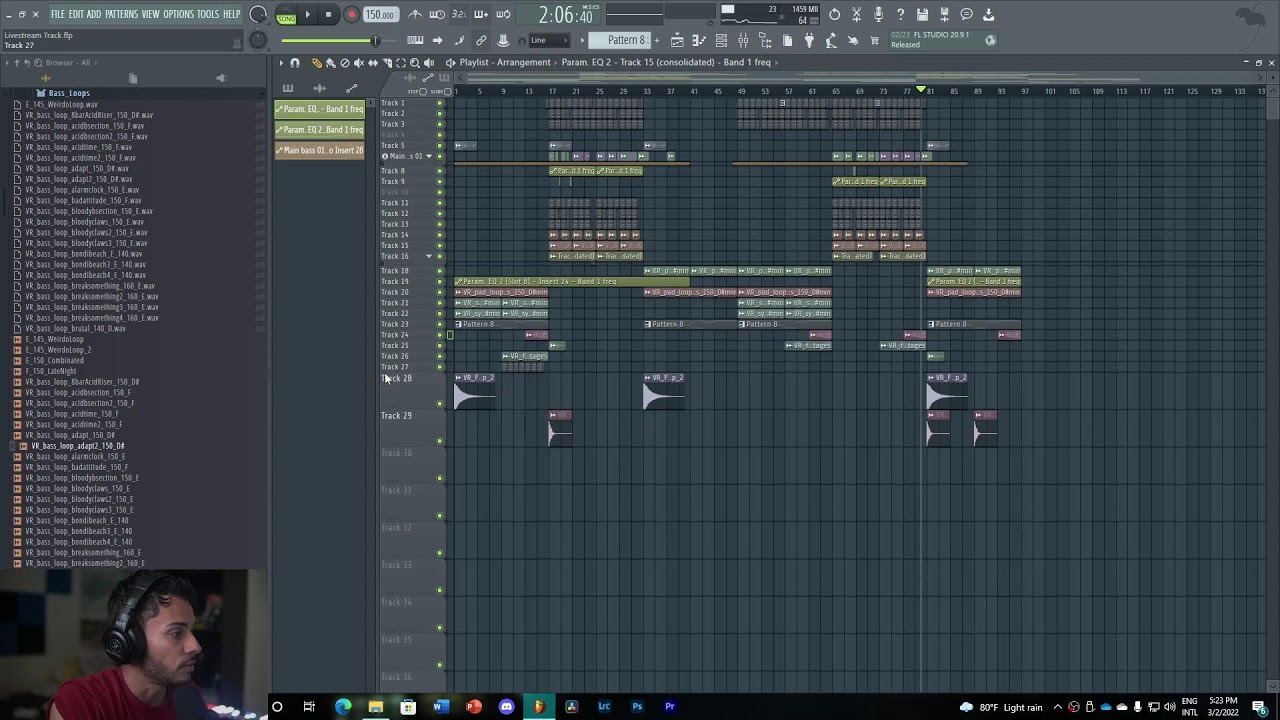
Task: Select VR_bass_loop_brutal_140_D.wav in the browser
Action: 75,328
